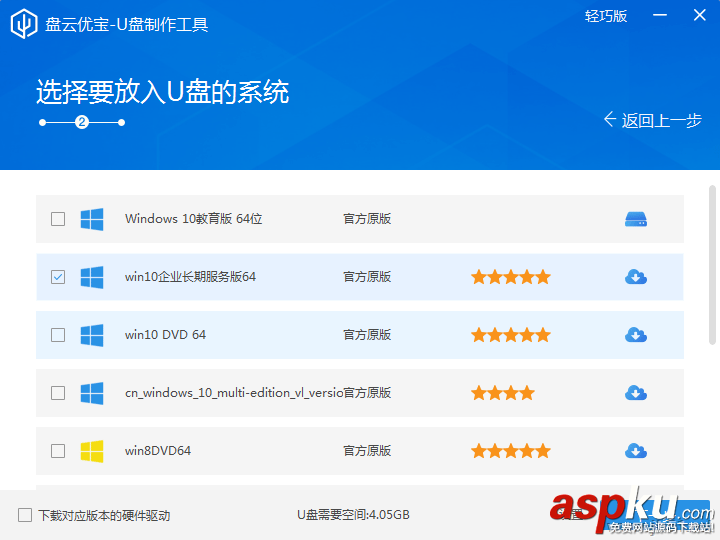
Task: Download win10企业长期服务版64 via cloud icon
Action: pyautogui.click(x=636, y=277)
